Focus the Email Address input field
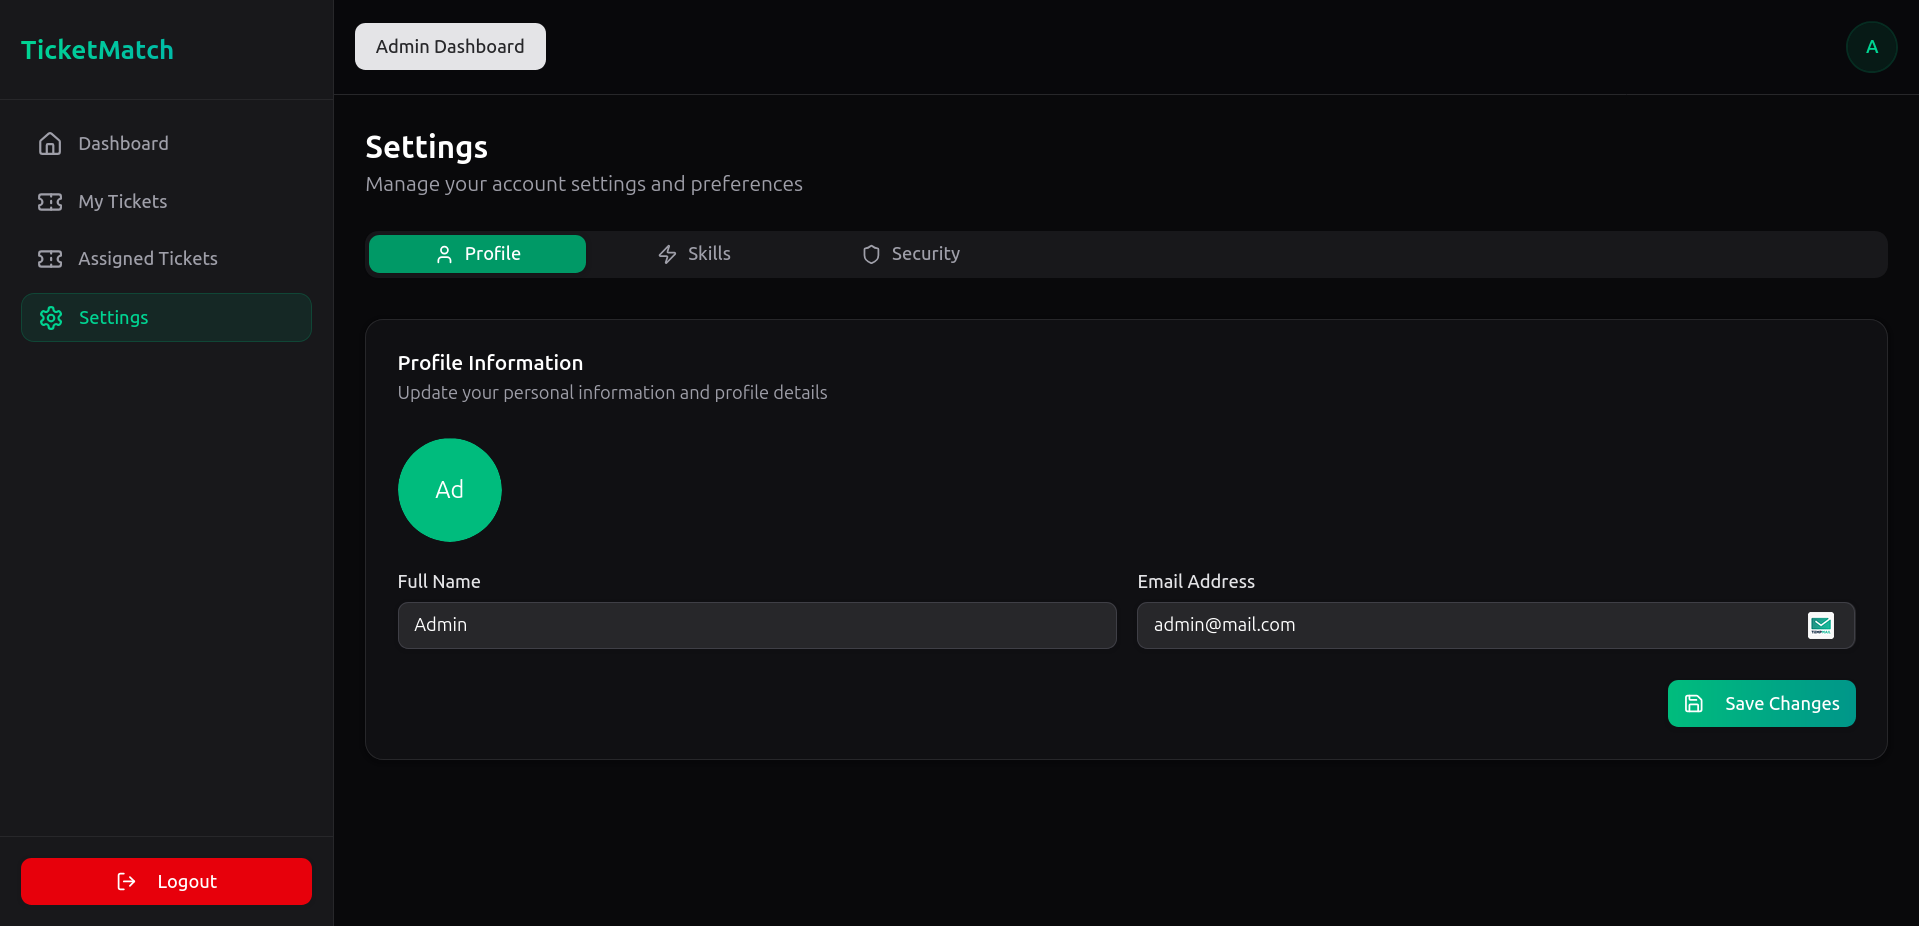1920x926 pixels. tap(1496, 625)
